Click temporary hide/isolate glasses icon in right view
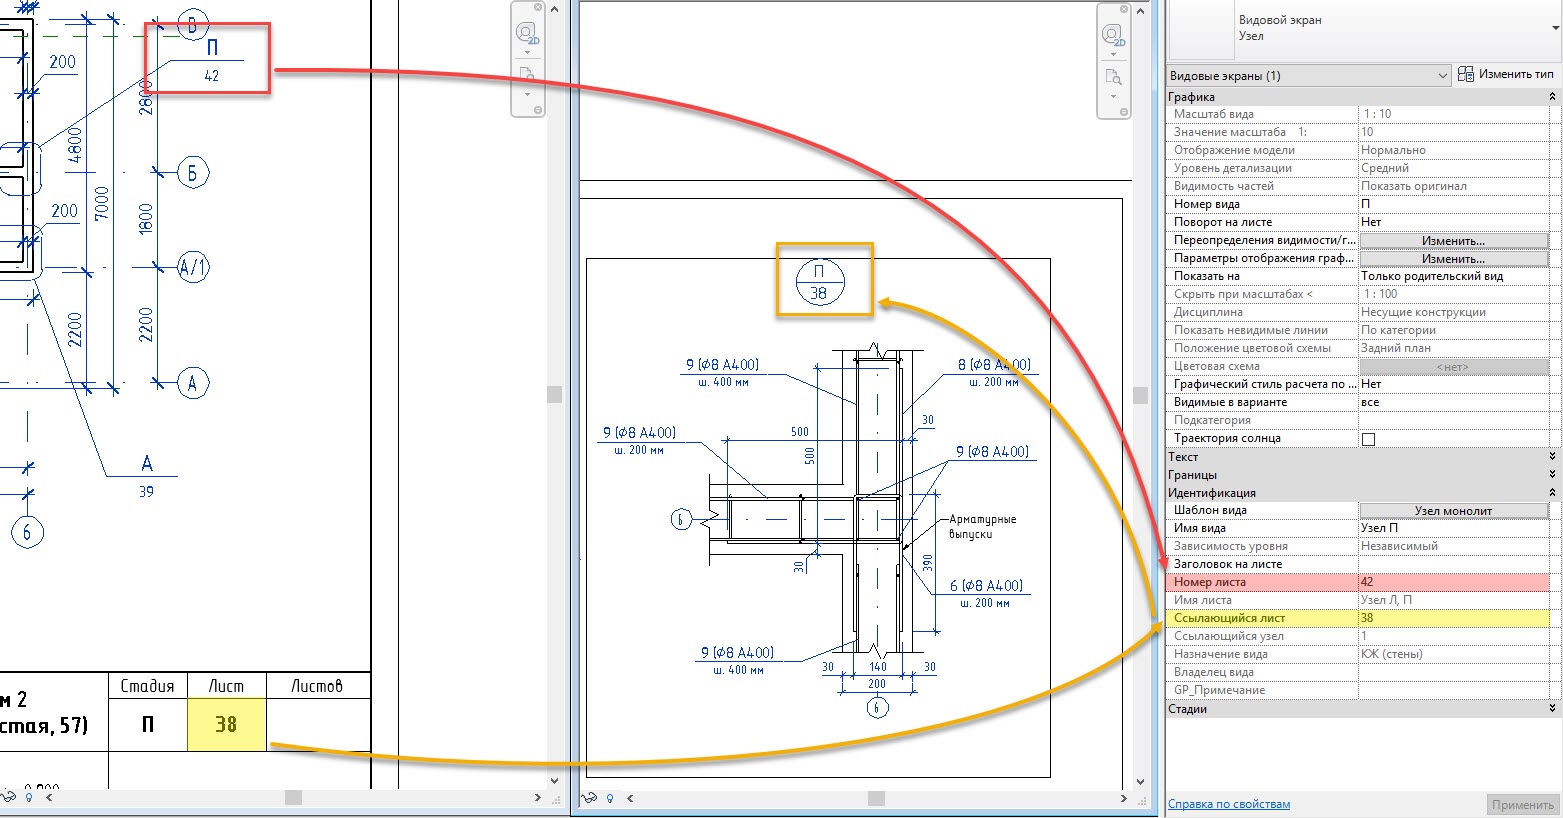The image size is (1563, 818). tap(590, 798)
